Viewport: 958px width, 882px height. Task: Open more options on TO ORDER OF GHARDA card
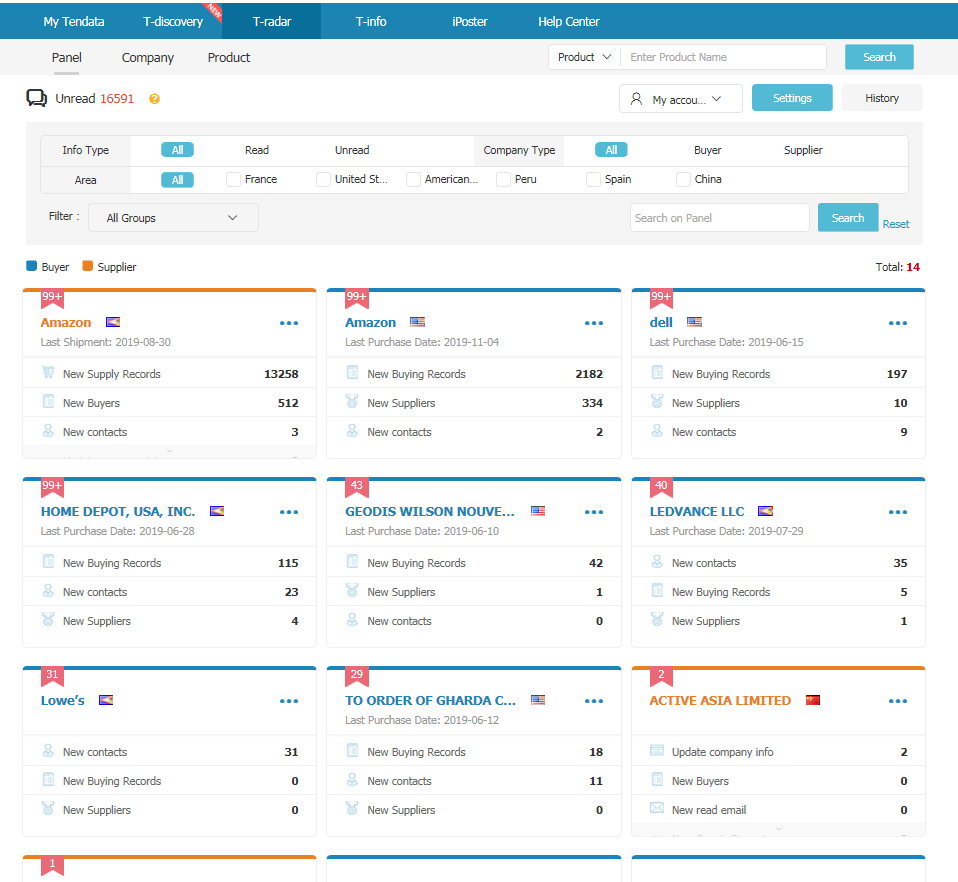point(593,701)
